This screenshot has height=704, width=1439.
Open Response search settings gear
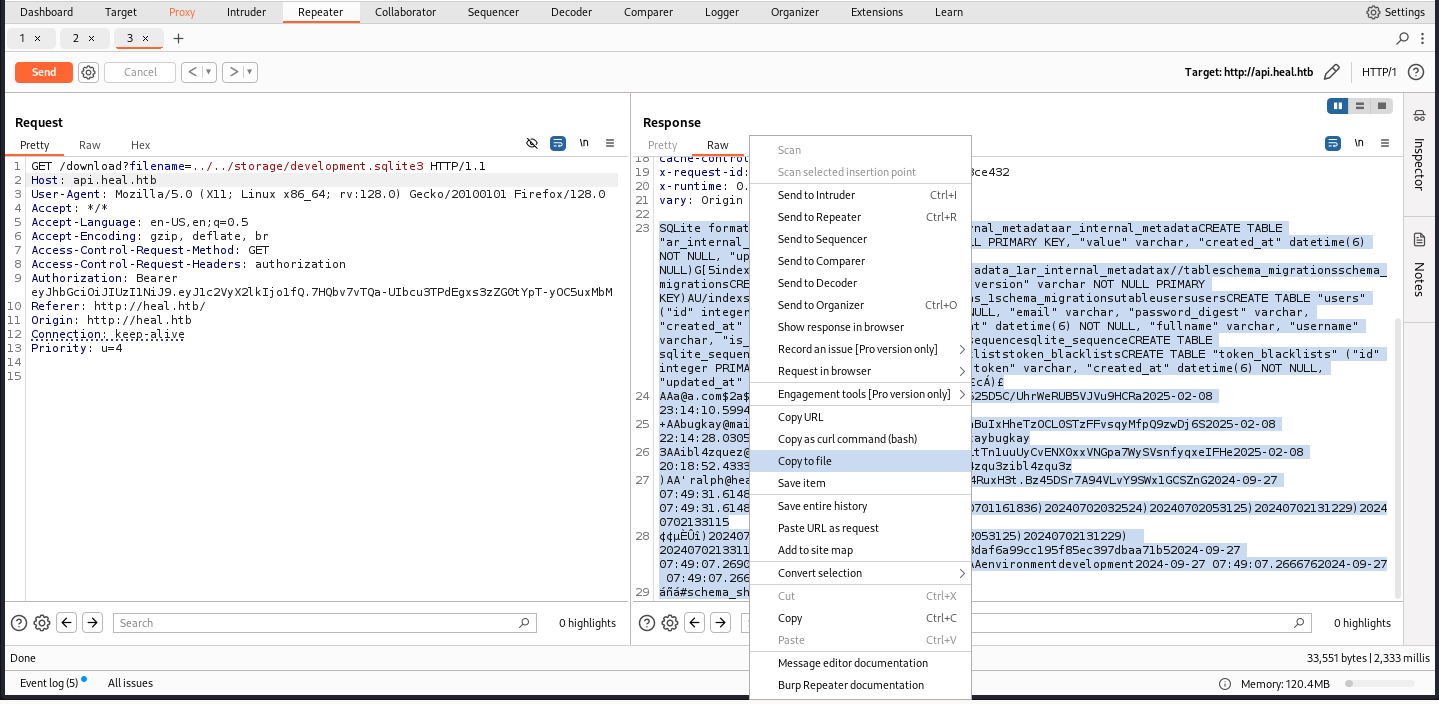[670, 623]
